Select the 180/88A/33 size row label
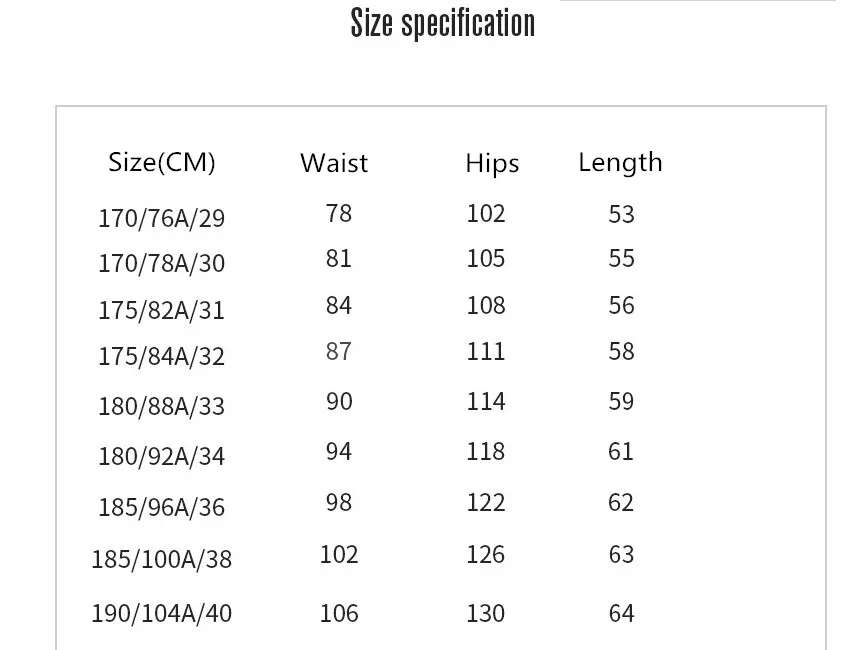The height and width of the screenshot is (650, 844). click(161, 406)
